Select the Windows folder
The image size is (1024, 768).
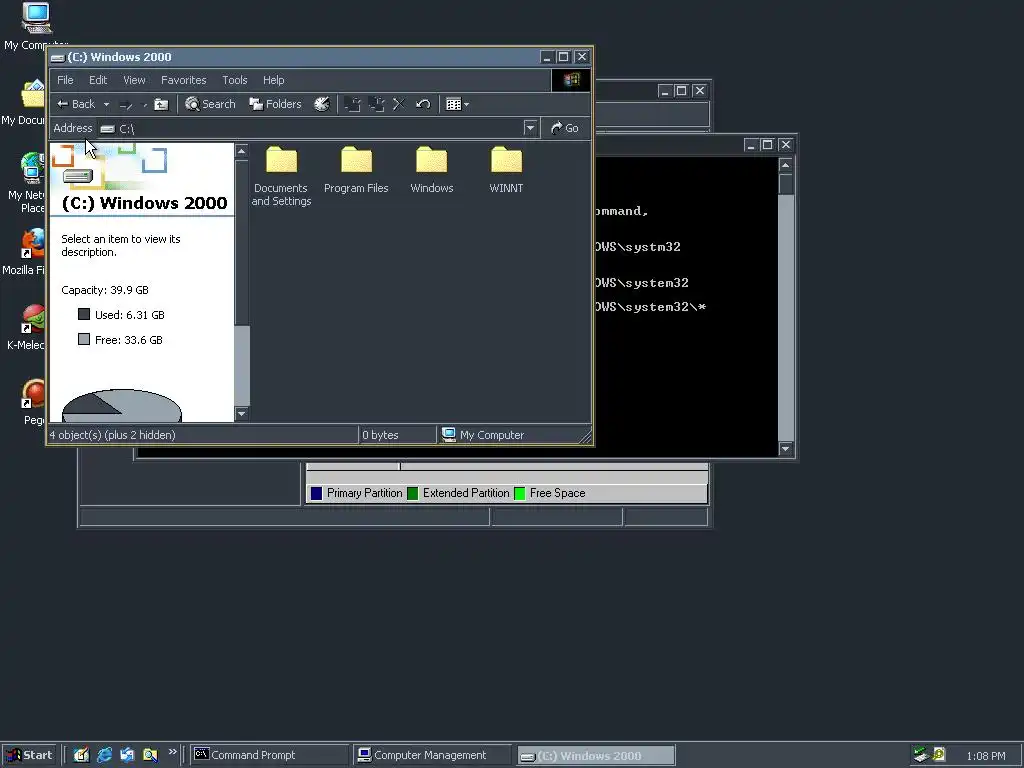pyautogui.click(x=432, y=170)
